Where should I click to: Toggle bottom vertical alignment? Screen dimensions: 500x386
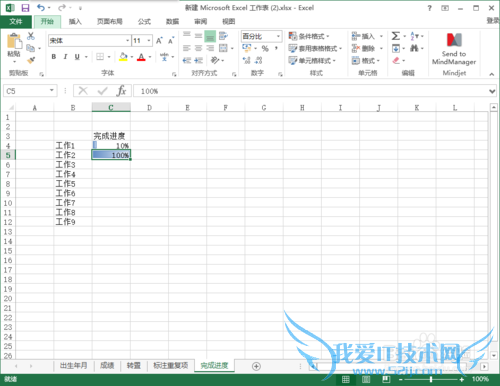pyautogui.click(x=210, y=36)
